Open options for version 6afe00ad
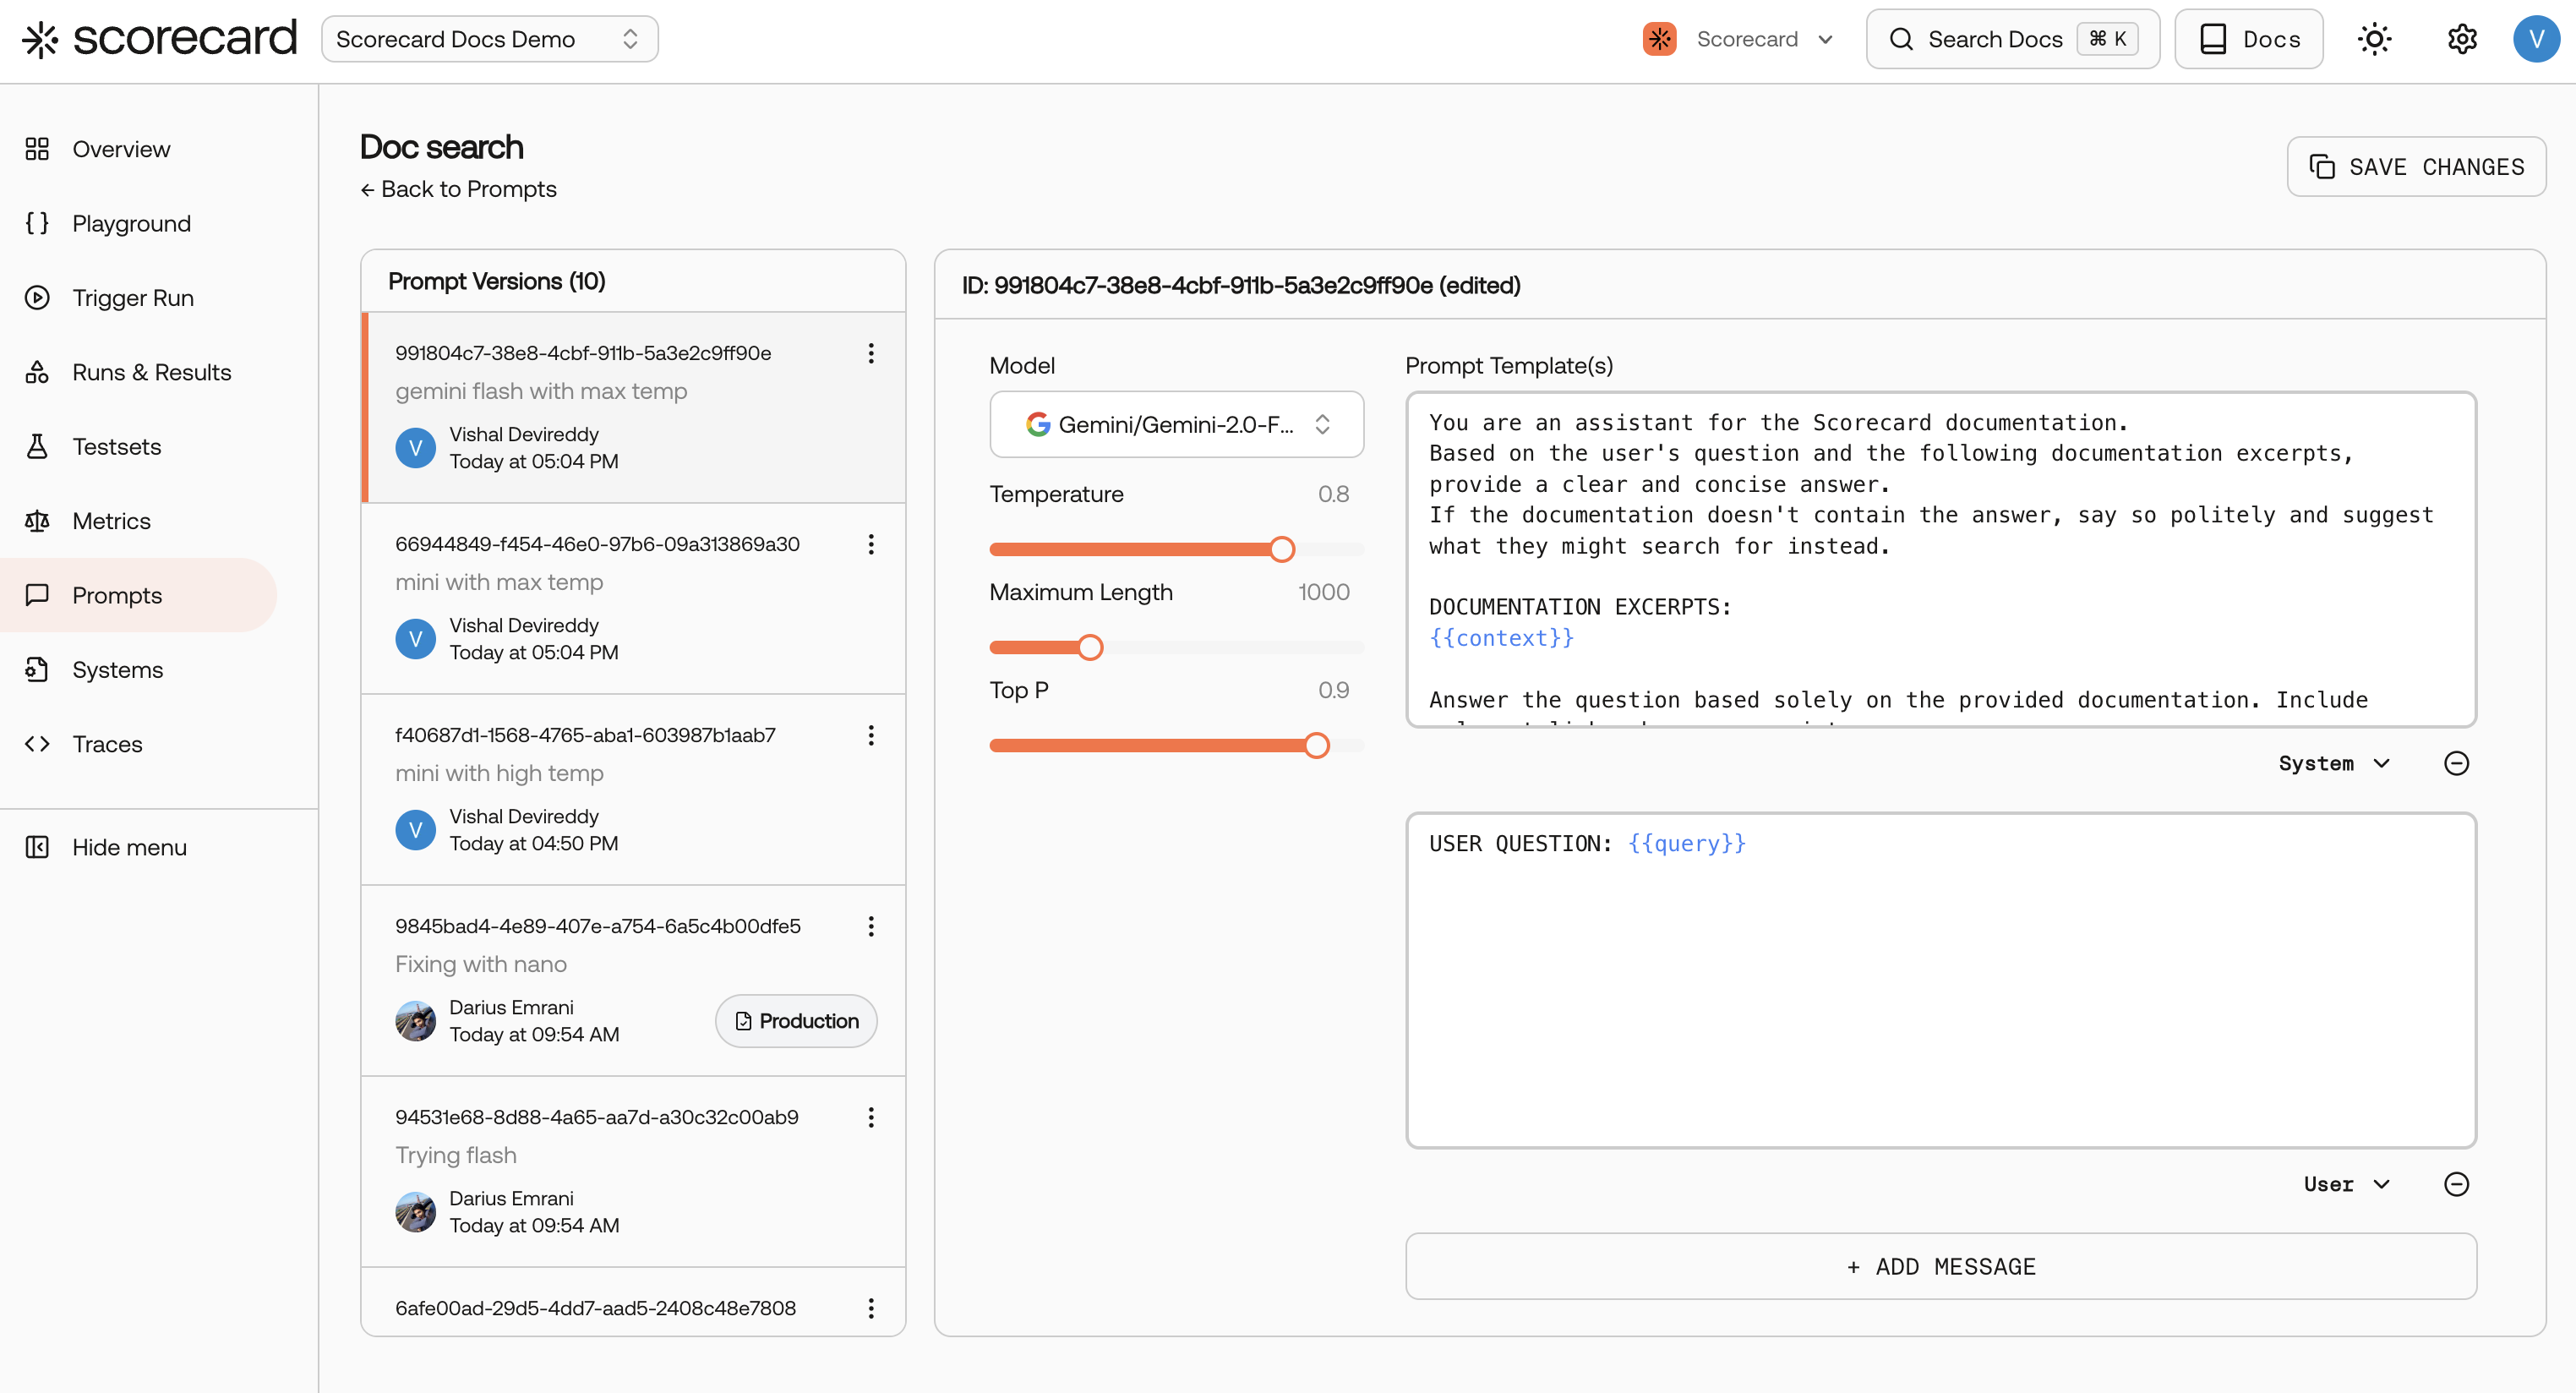The image size is (2576, 1393). pyautogui.click(x=871, y=1308)
